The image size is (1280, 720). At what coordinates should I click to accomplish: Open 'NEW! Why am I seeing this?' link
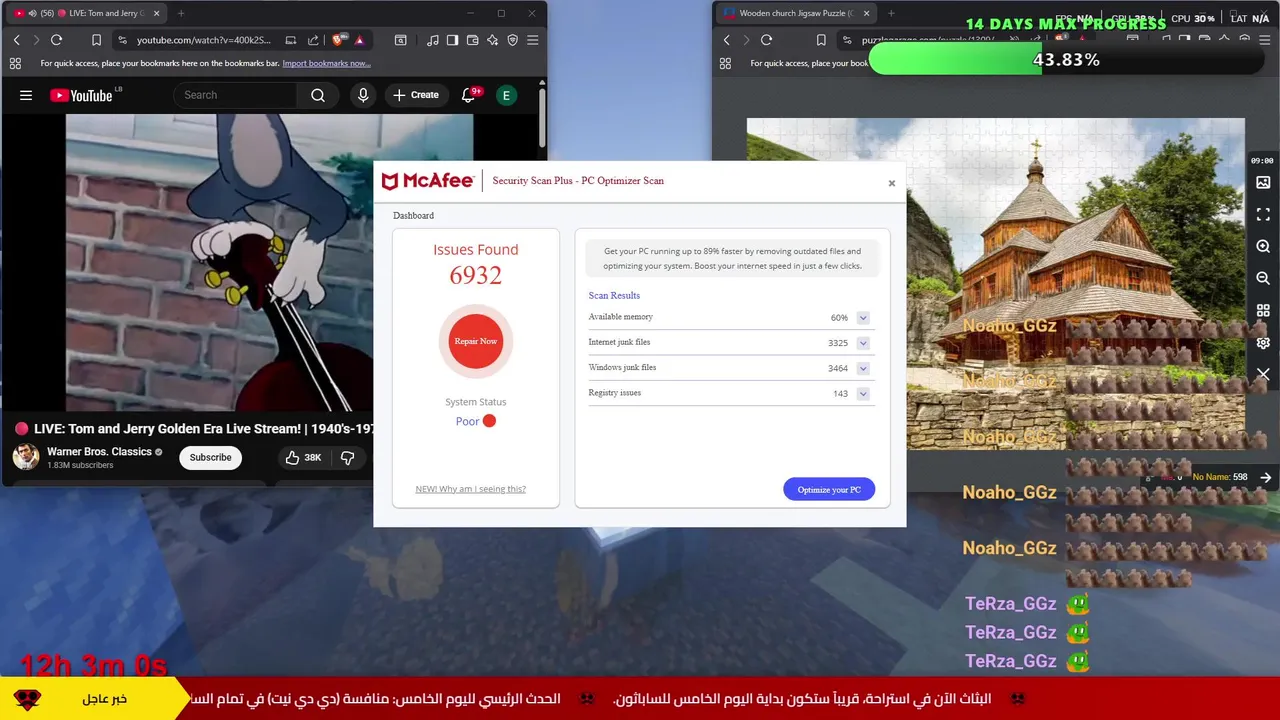click(x=470, y=489)
